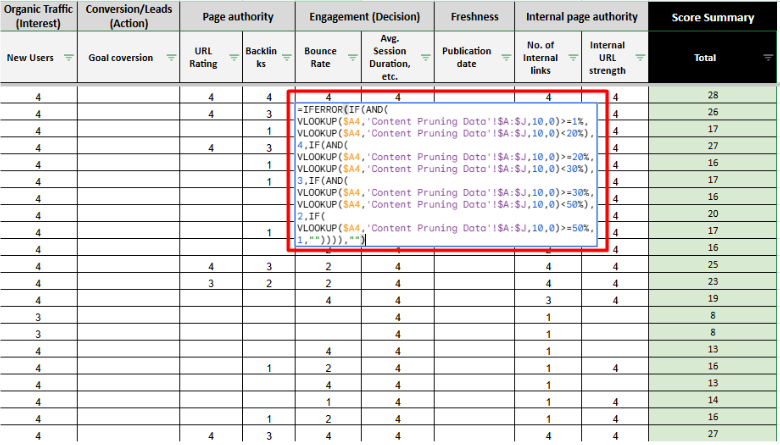
Task: Click the Page authority group header
Action: [237, 16]
